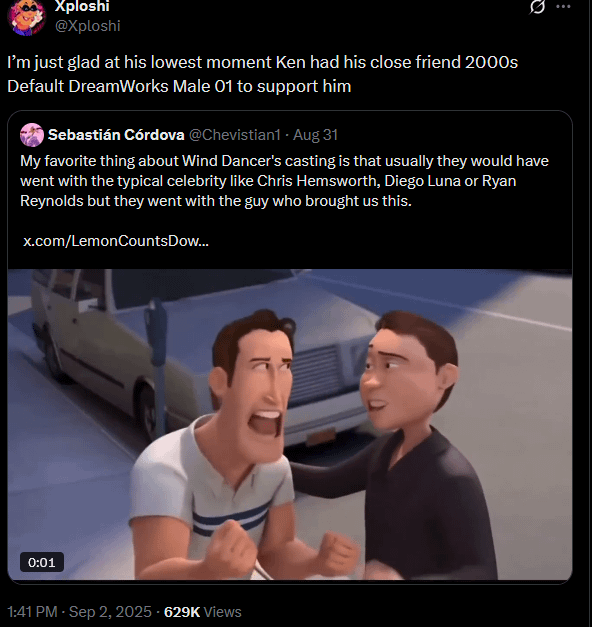592x627 pixels.
Task: Click the 629K Views count
Action: (x=203, y=612)
